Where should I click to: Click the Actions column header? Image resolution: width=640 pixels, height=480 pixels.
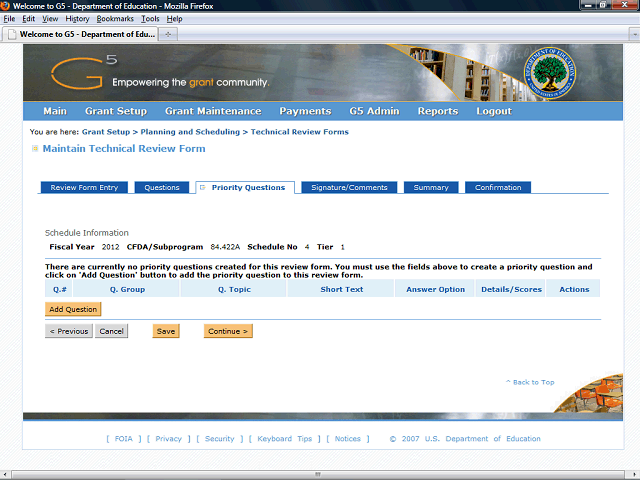coord(574,289)
